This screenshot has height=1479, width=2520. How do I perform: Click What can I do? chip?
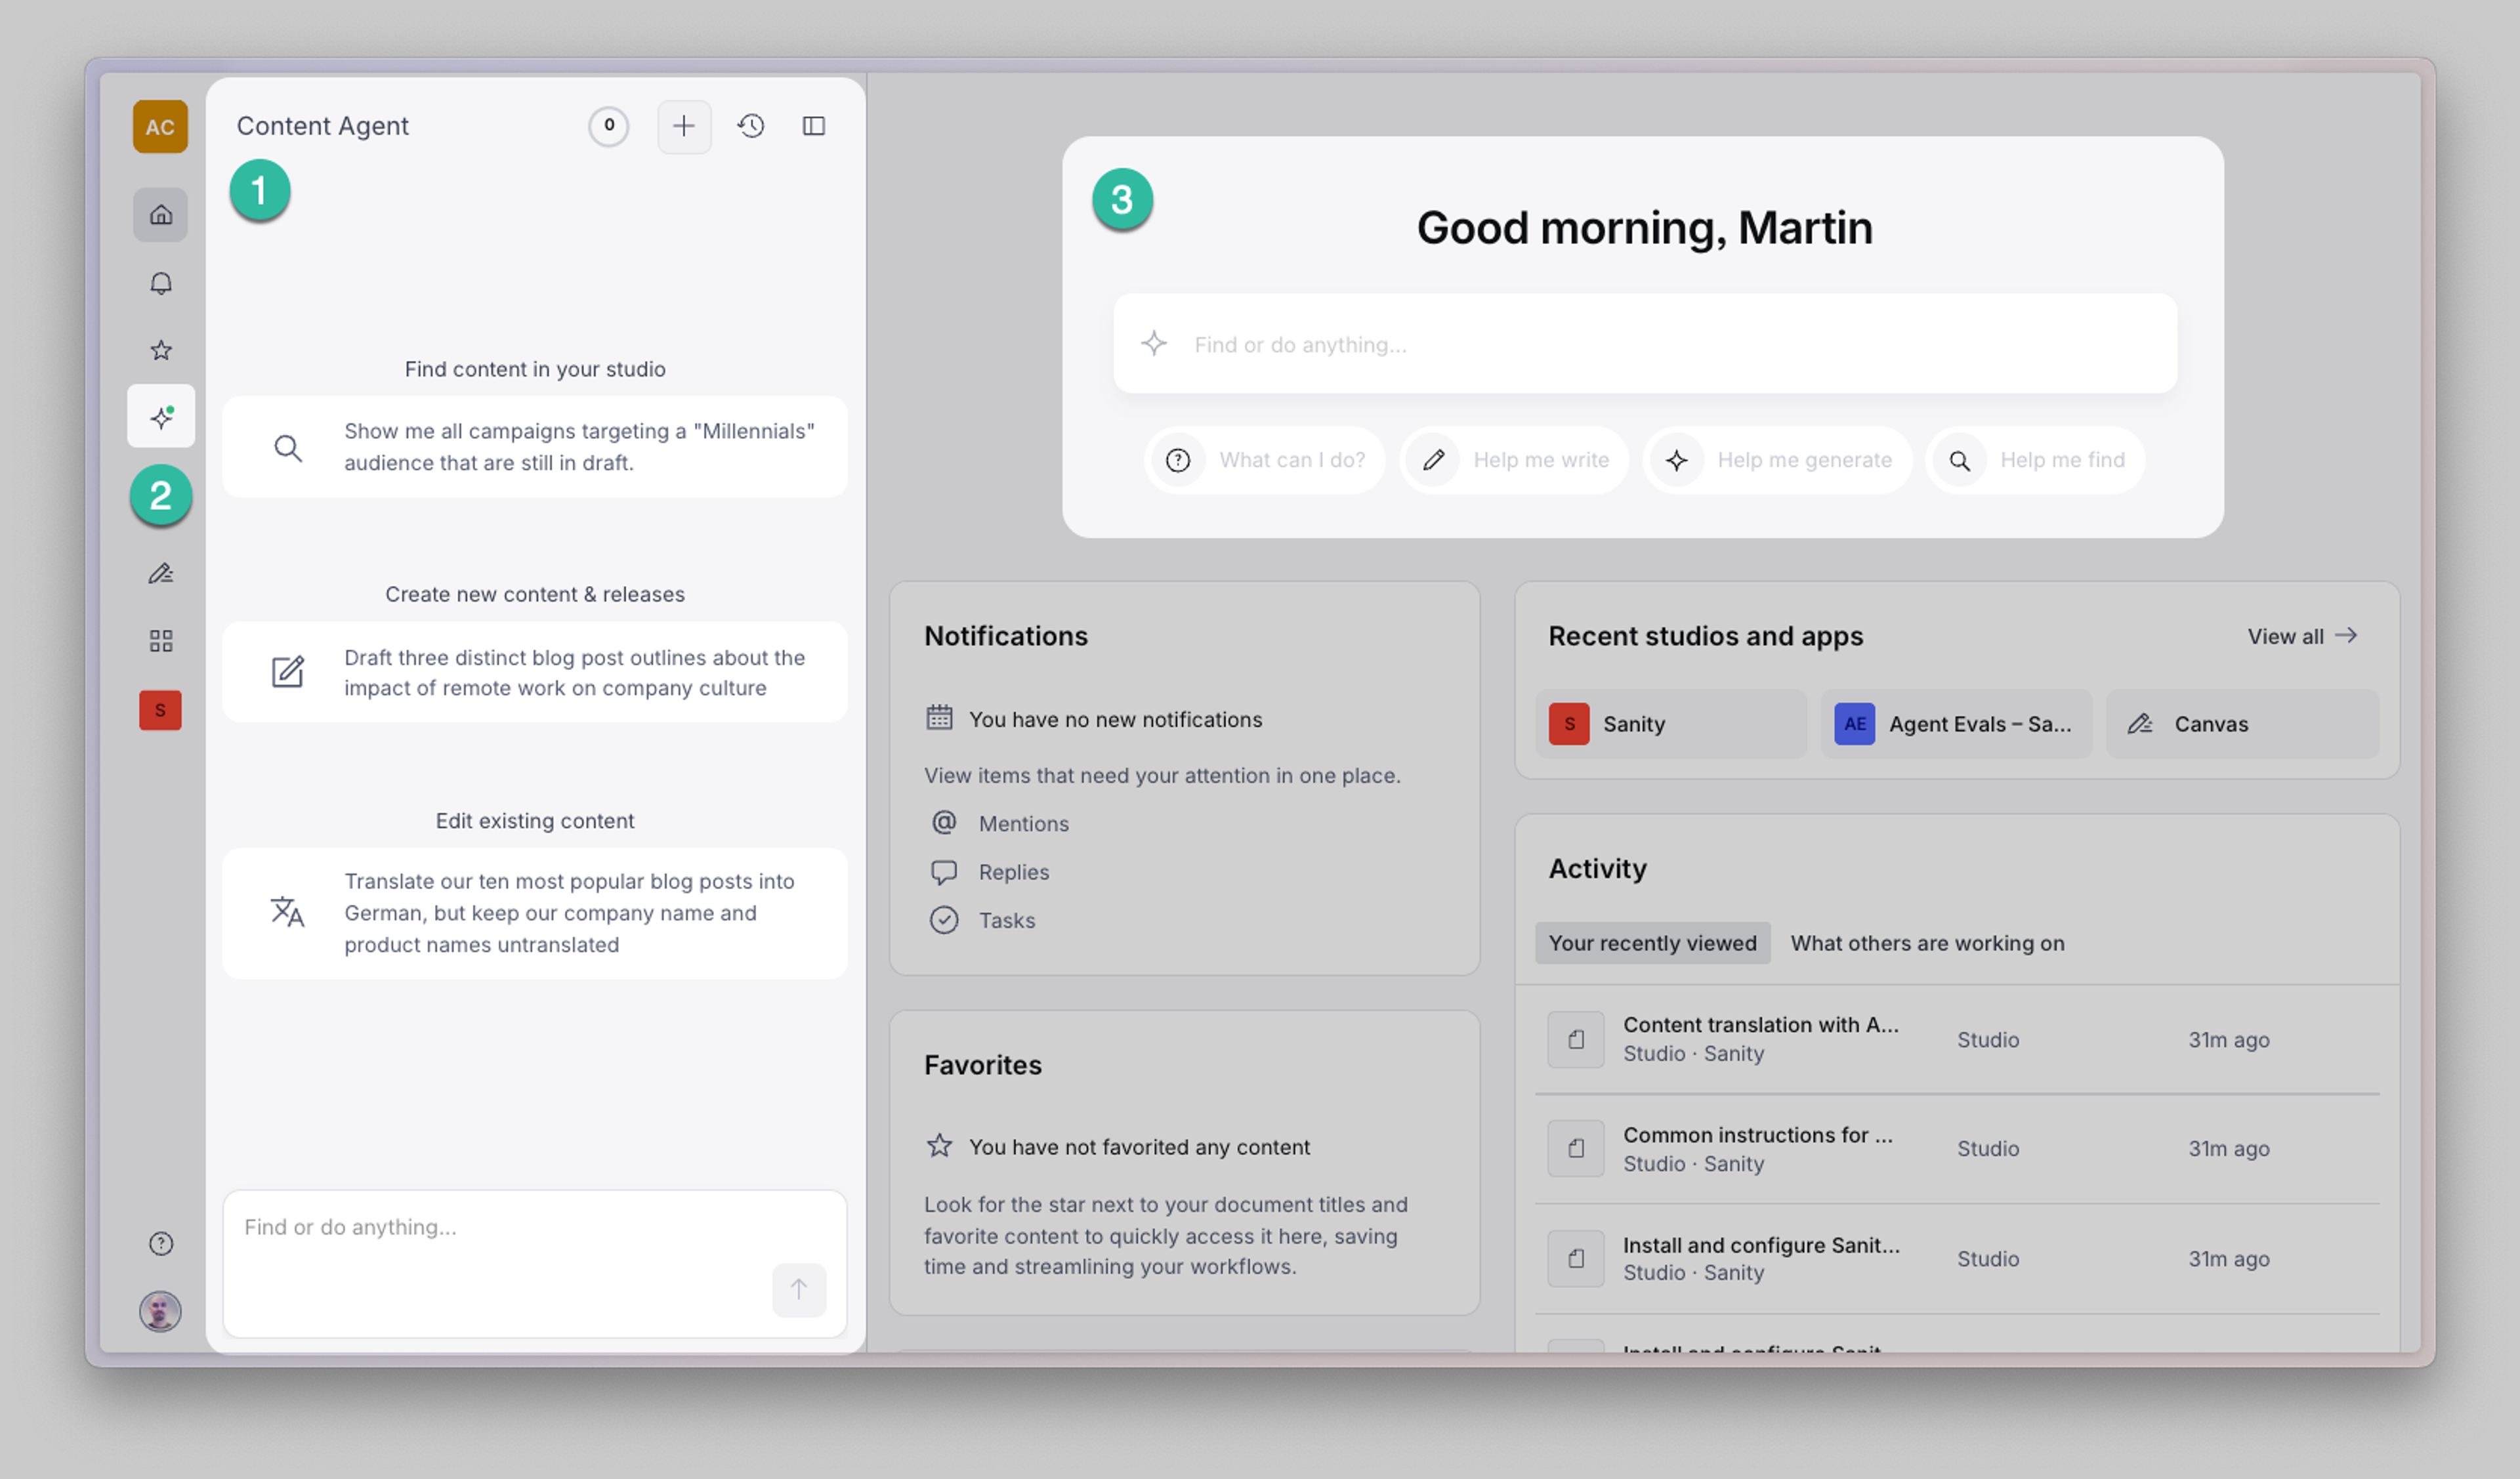(1265, 460)
